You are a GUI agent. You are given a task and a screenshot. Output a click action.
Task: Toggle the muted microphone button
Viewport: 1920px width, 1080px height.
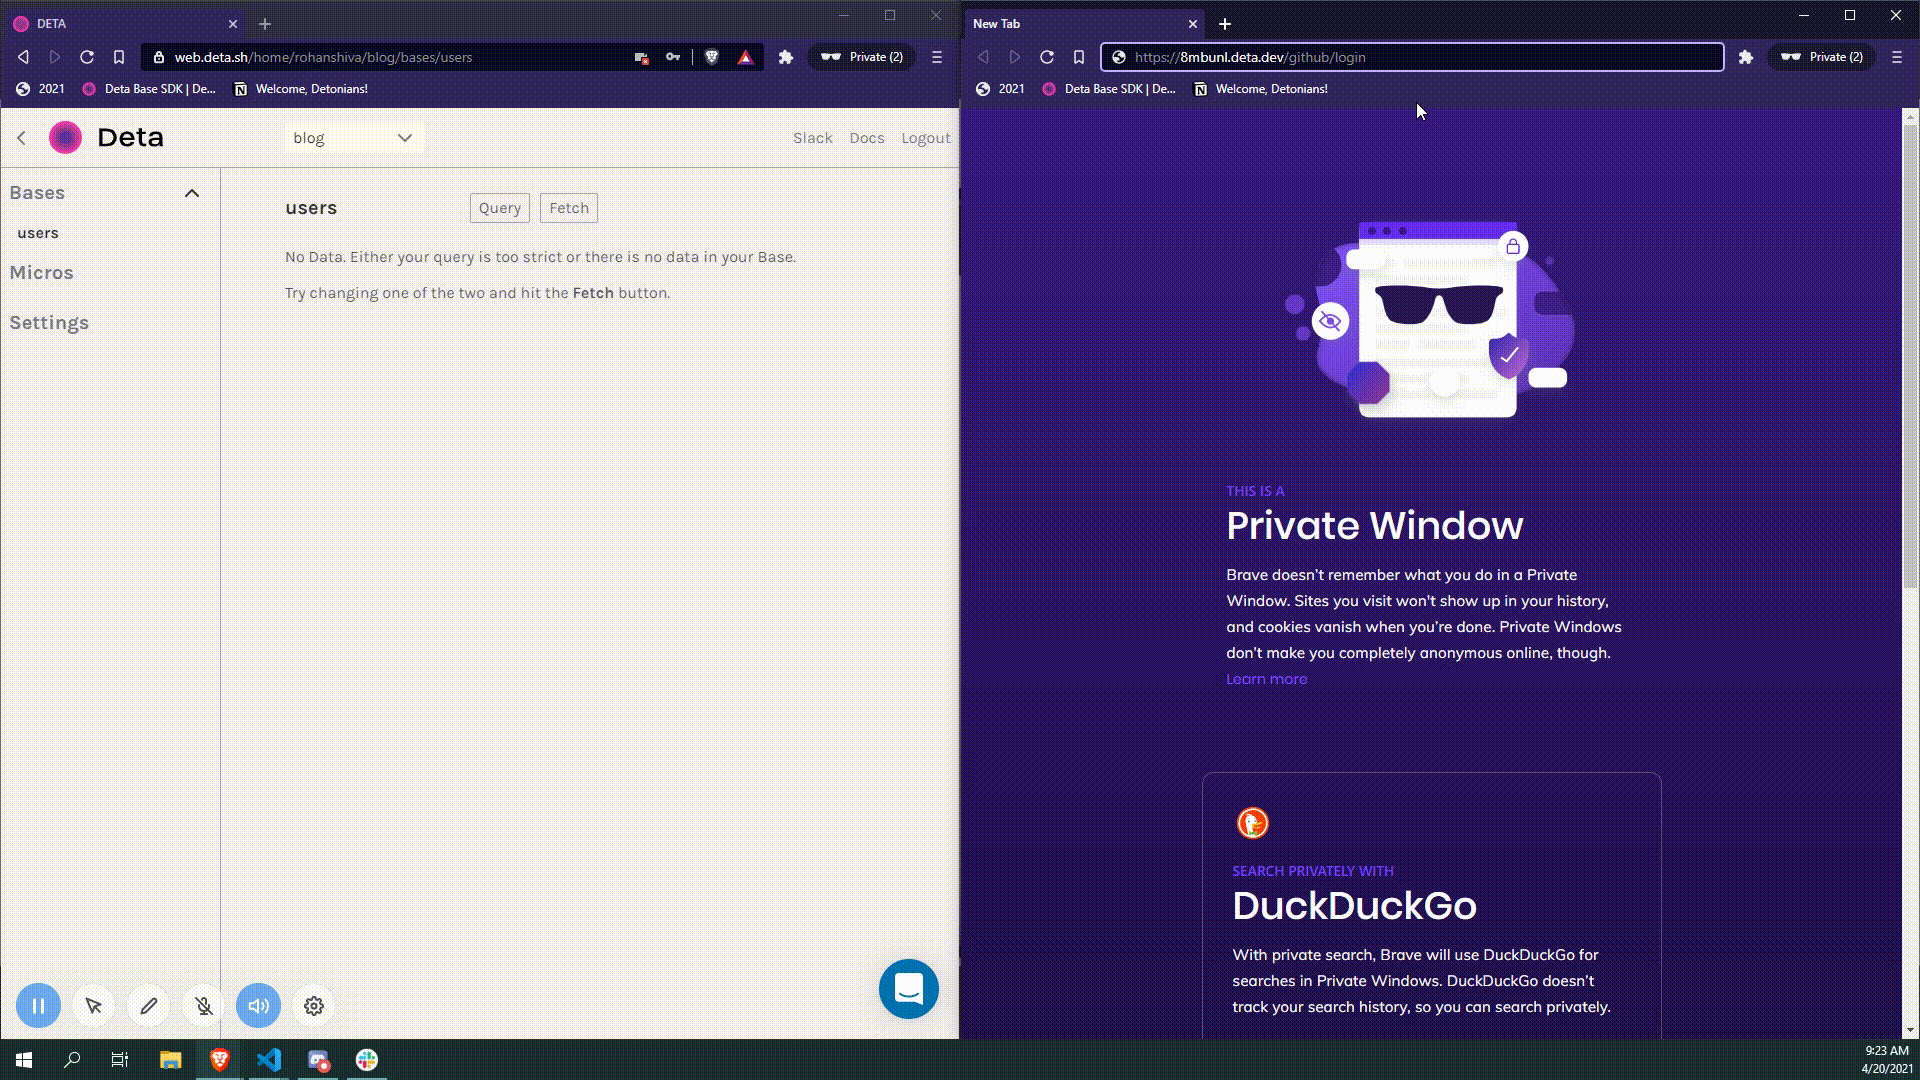pos(204,1006)
